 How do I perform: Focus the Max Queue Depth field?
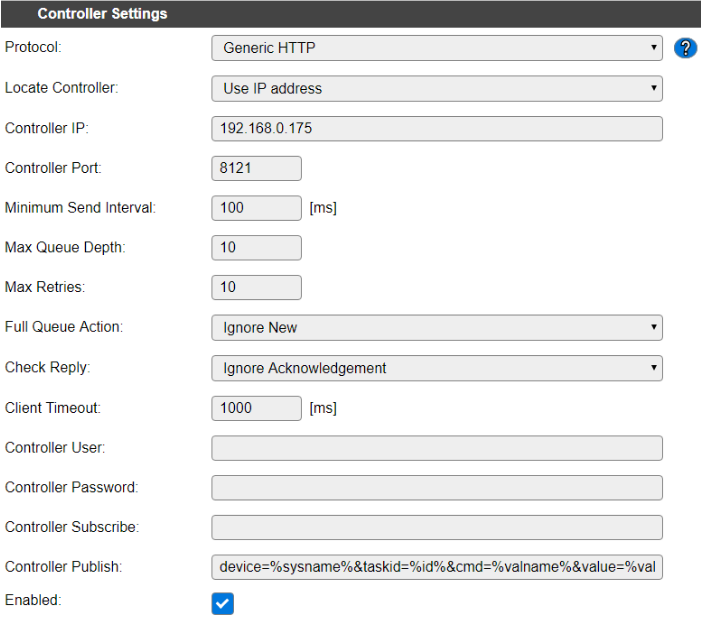click(x=256, y=248)
